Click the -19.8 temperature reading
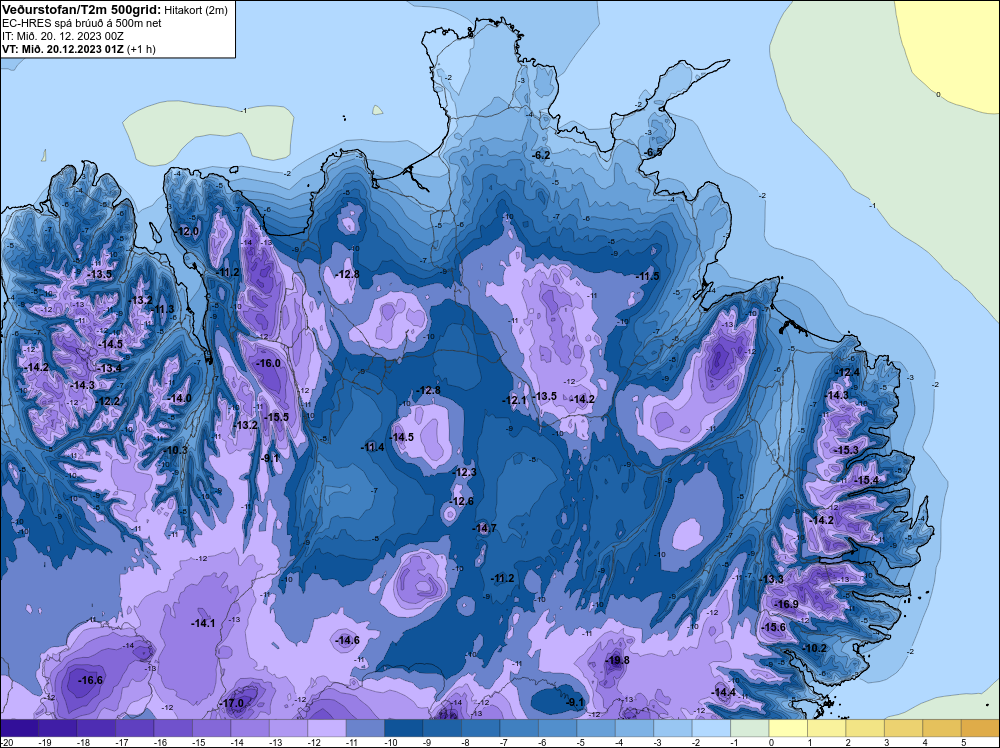The width and height of the screenshot is (1000, 748). click(x=617, y=660)
